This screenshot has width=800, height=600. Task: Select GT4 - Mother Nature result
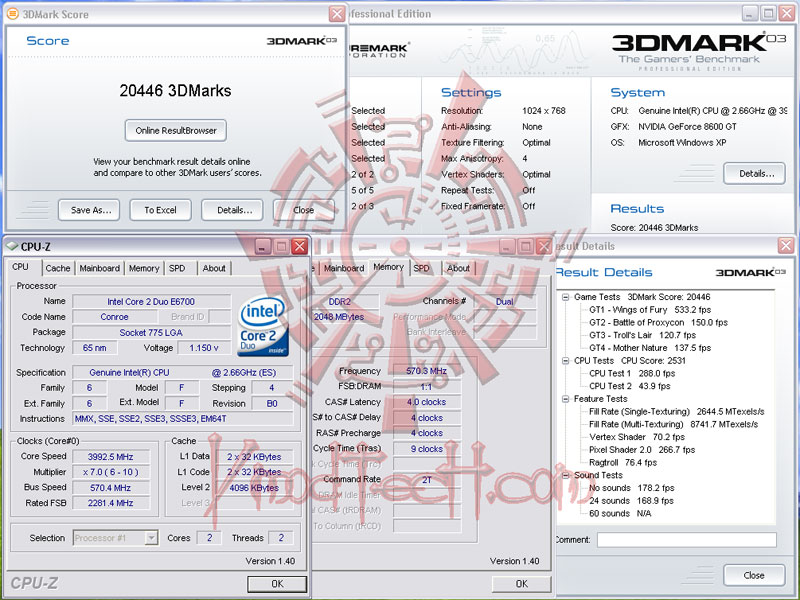click(650, 348)
